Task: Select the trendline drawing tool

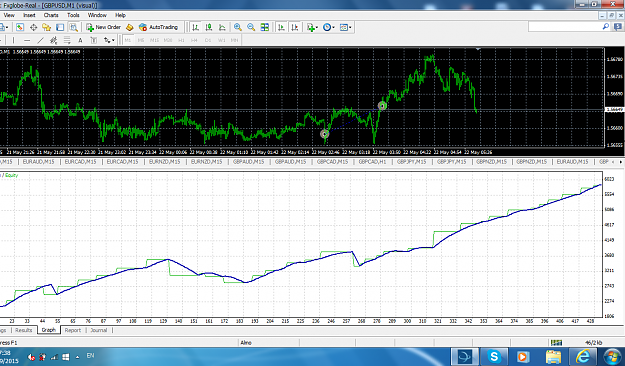Action: [x=40, y=40]
